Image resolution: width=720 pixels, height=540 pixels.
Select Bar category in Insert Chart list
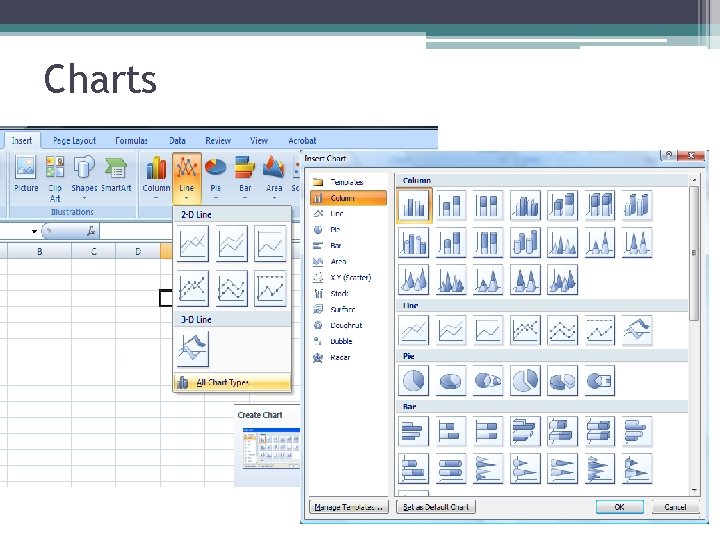[x=348, y=246]
